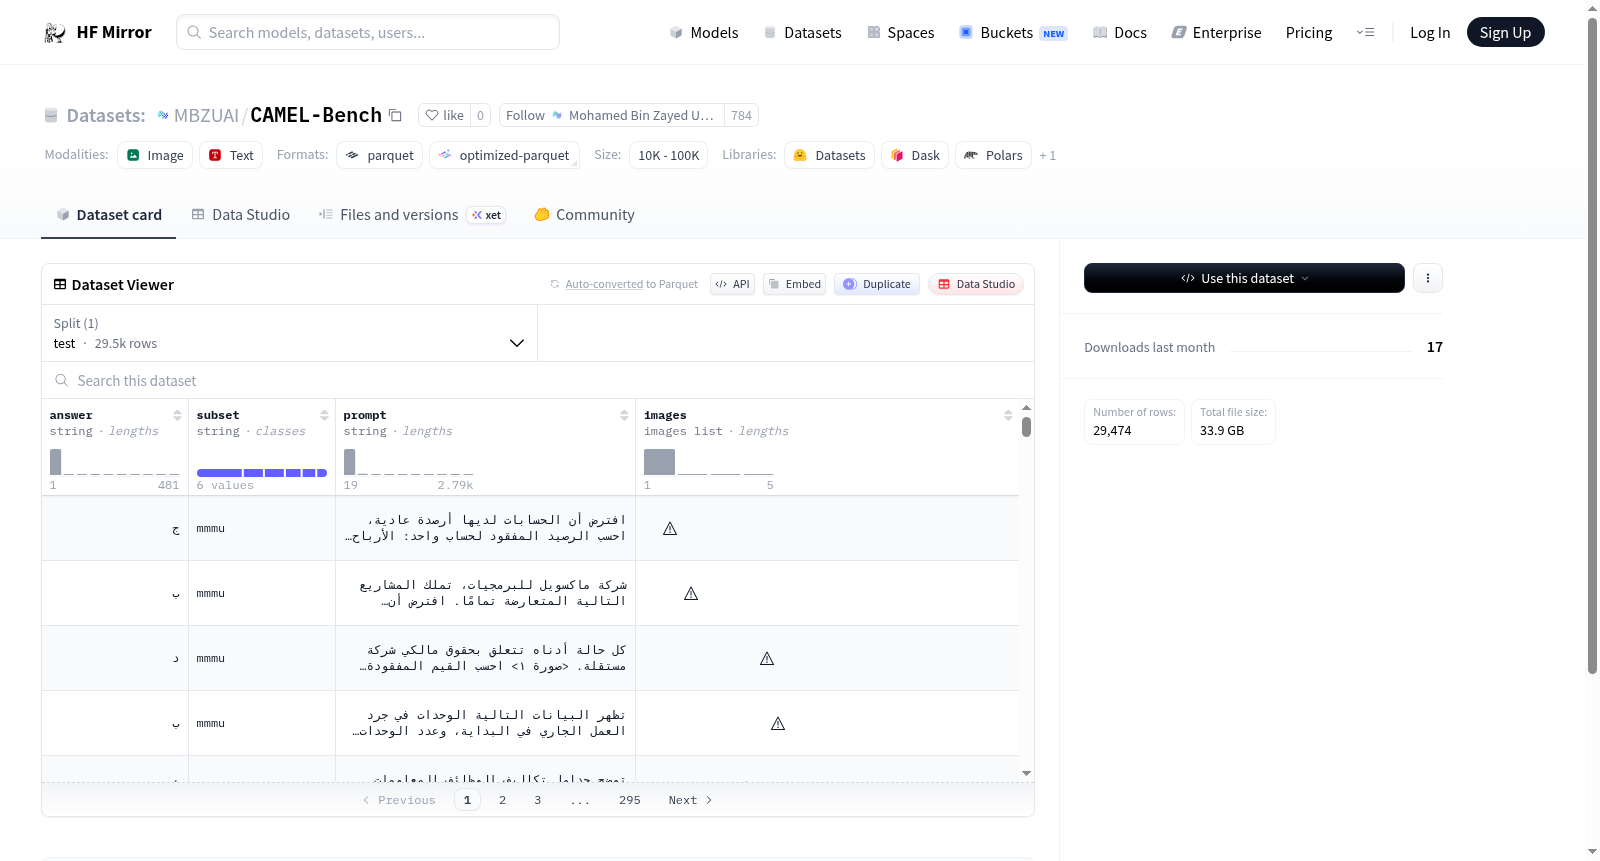
Task: Open the Buckets page
Action: [x=1013, y=33]
